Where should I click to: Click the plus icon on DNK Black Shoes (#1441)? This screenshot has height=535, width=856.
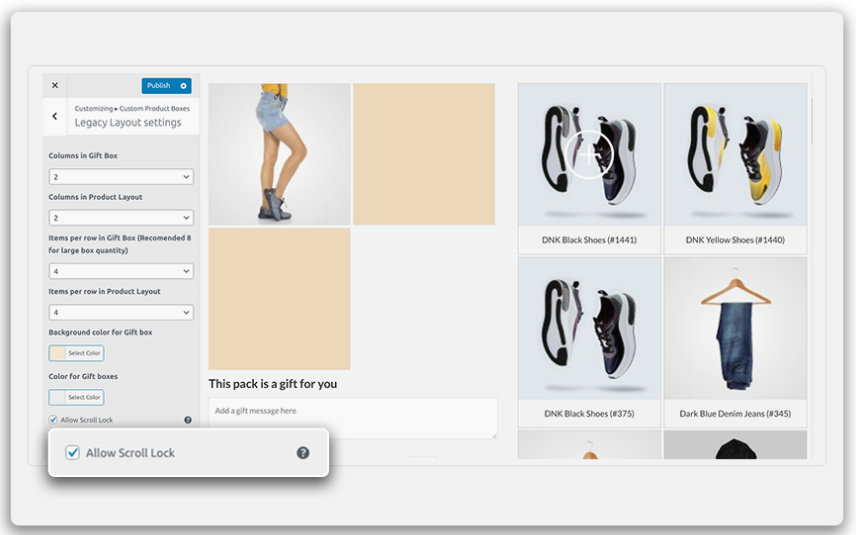coord(588,155)
